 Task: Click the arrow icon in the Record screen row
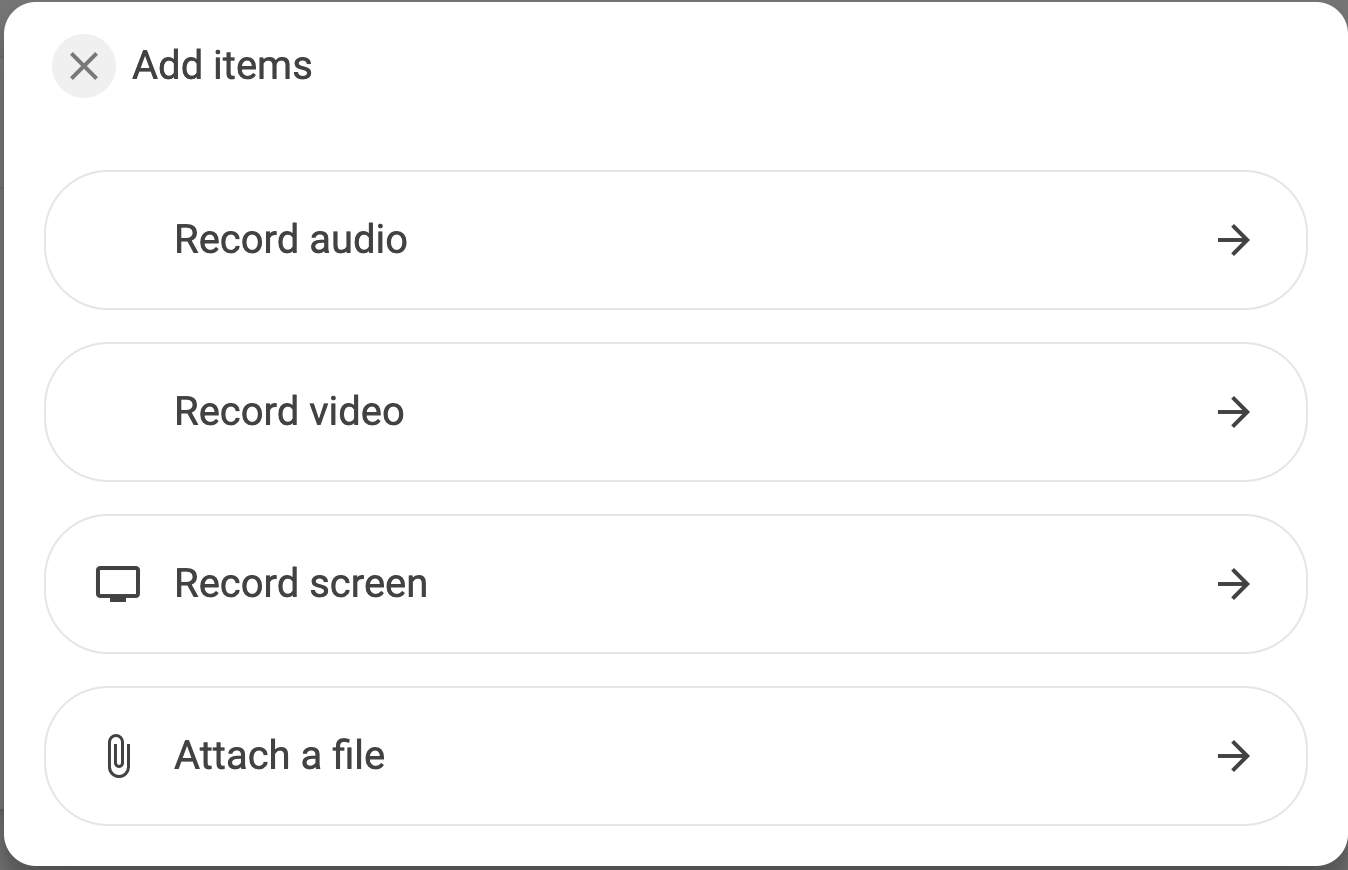click(1234, 584)
